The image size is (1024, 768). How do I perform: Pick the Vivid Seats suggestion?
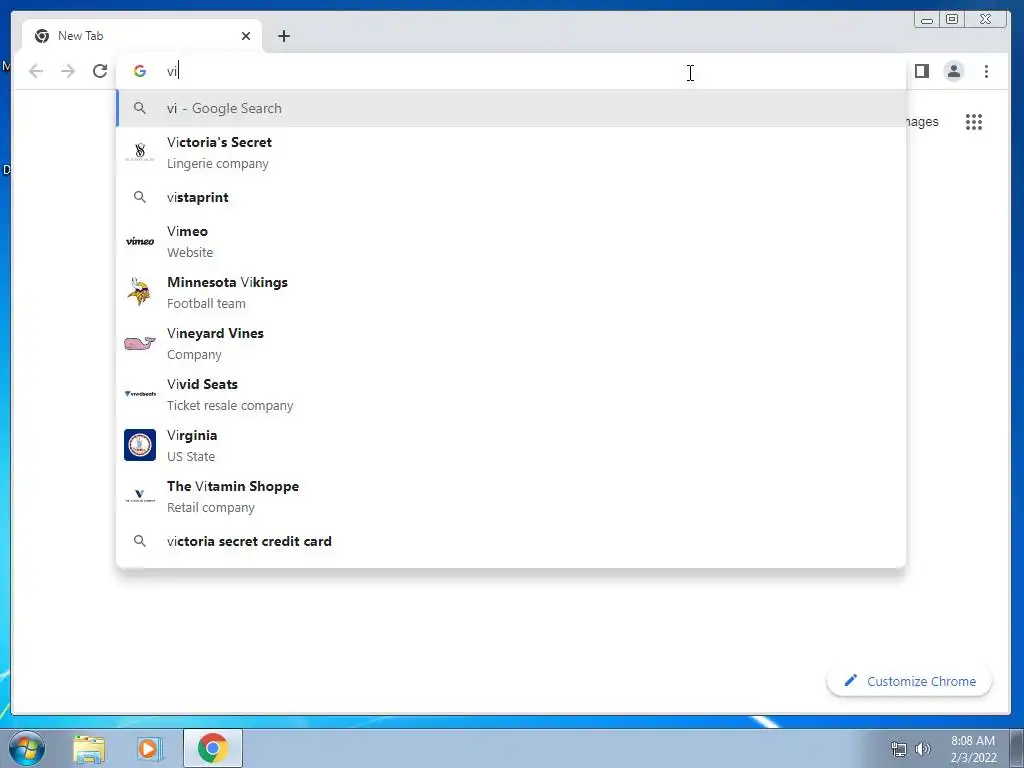pos(511,394)
